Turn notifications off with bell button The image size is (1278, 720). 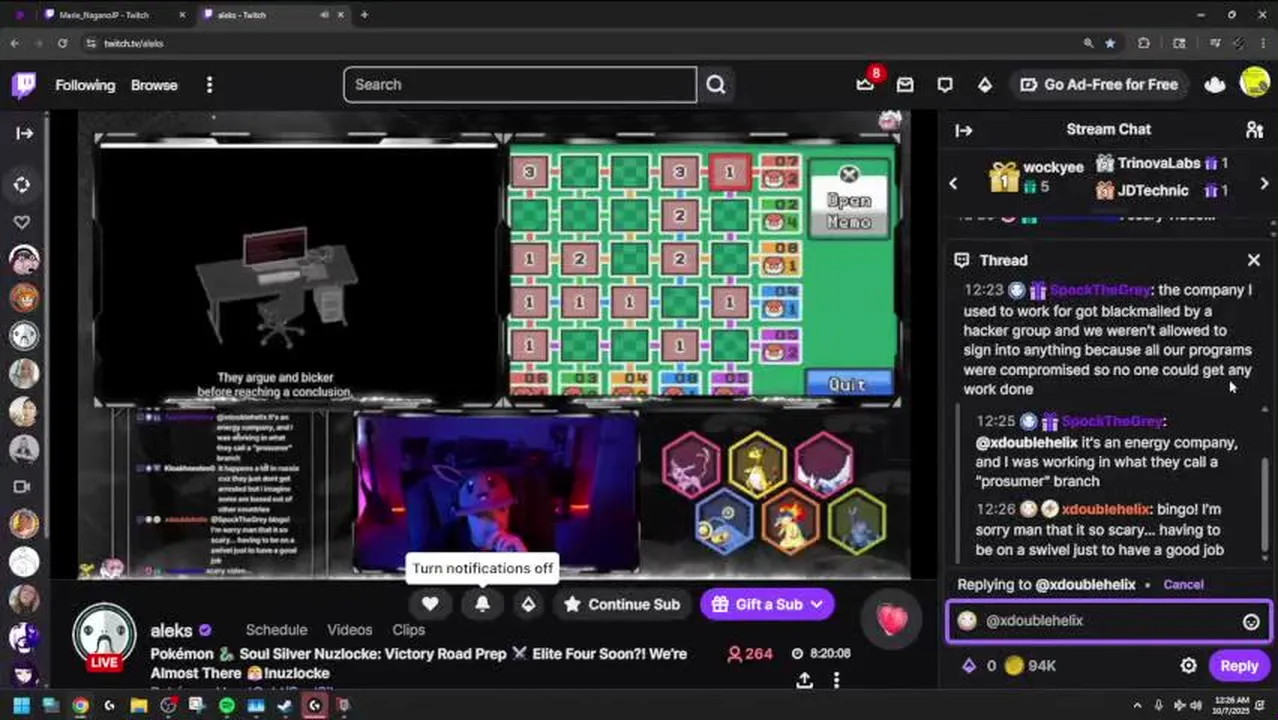[x=482, y=604]
